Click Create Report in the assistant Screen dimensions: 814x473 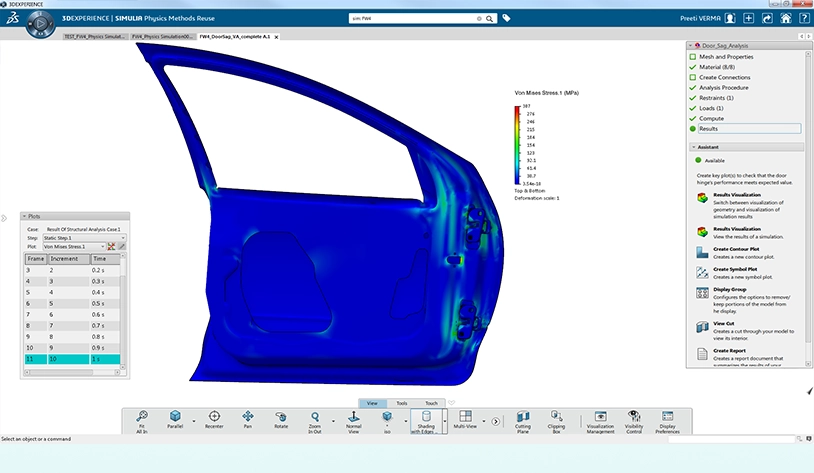coord(729,350)
